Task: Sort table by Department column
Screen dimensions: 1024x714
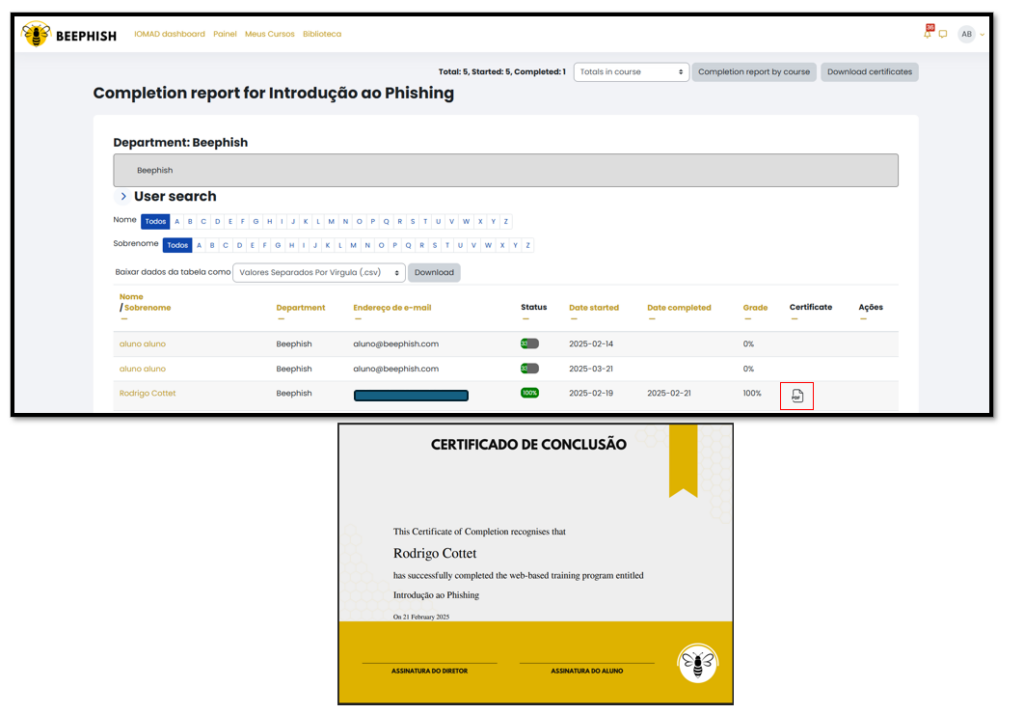Action: click(300, 308)
